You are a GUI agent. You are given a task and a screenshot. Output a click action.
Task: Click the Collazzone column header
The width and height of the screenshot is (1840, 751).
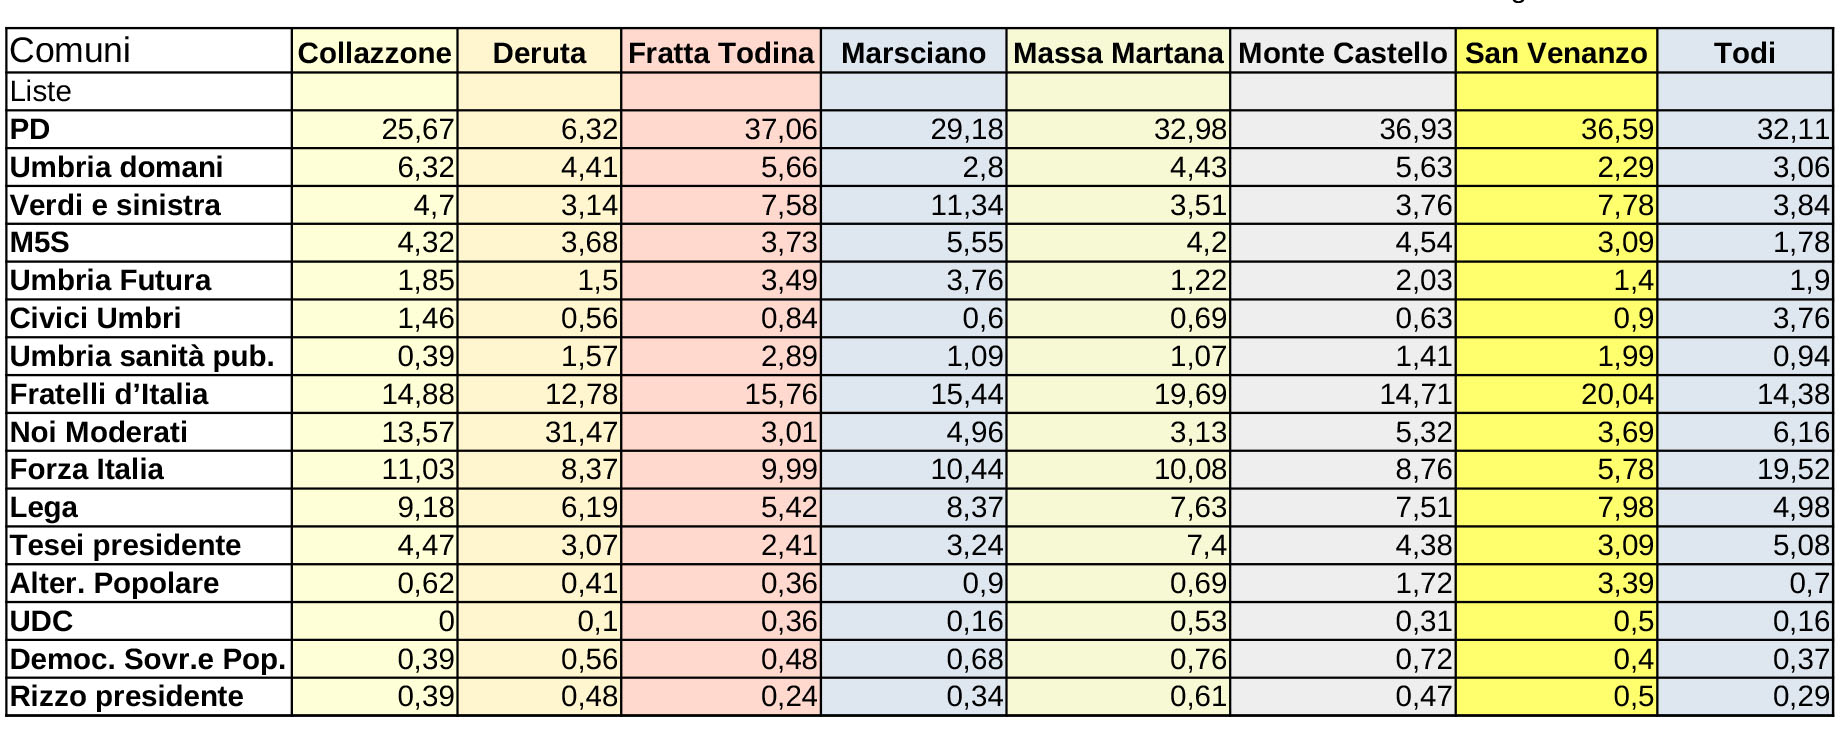pyautogui.click(x=374, y=53)
